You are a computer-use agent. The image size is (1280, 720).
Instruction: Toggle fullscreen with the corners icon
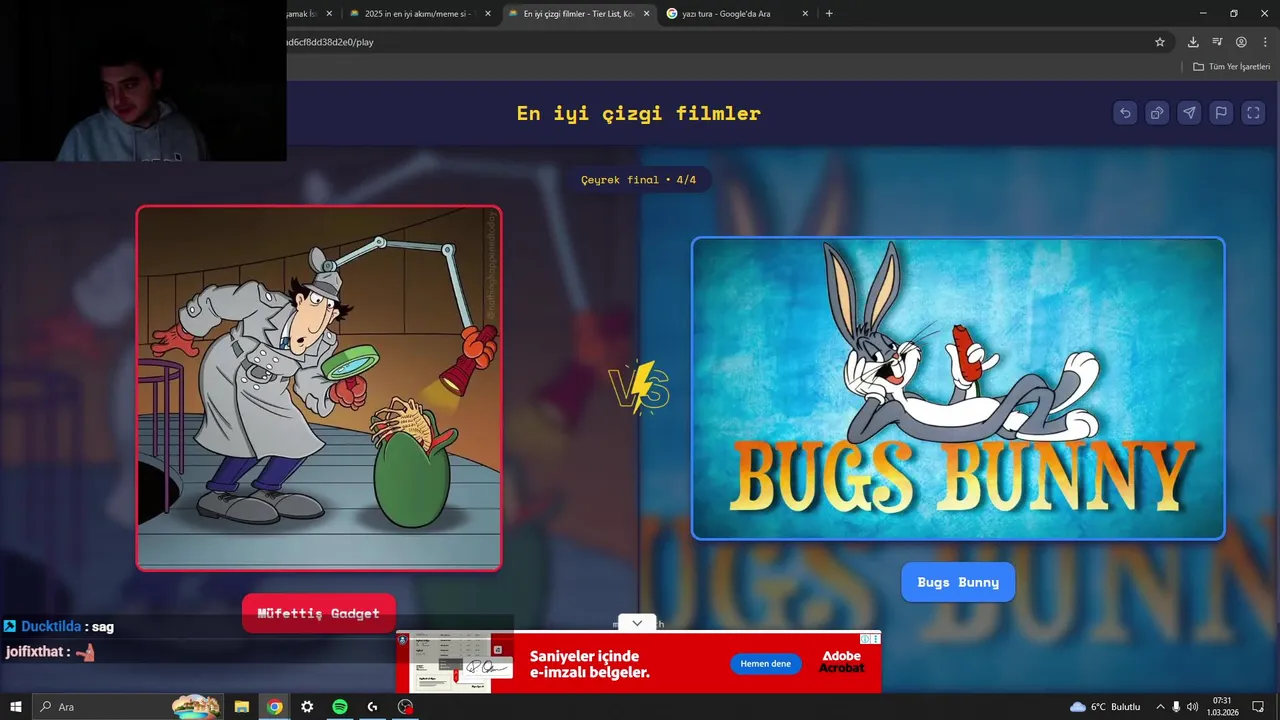tap(1253, 113)
